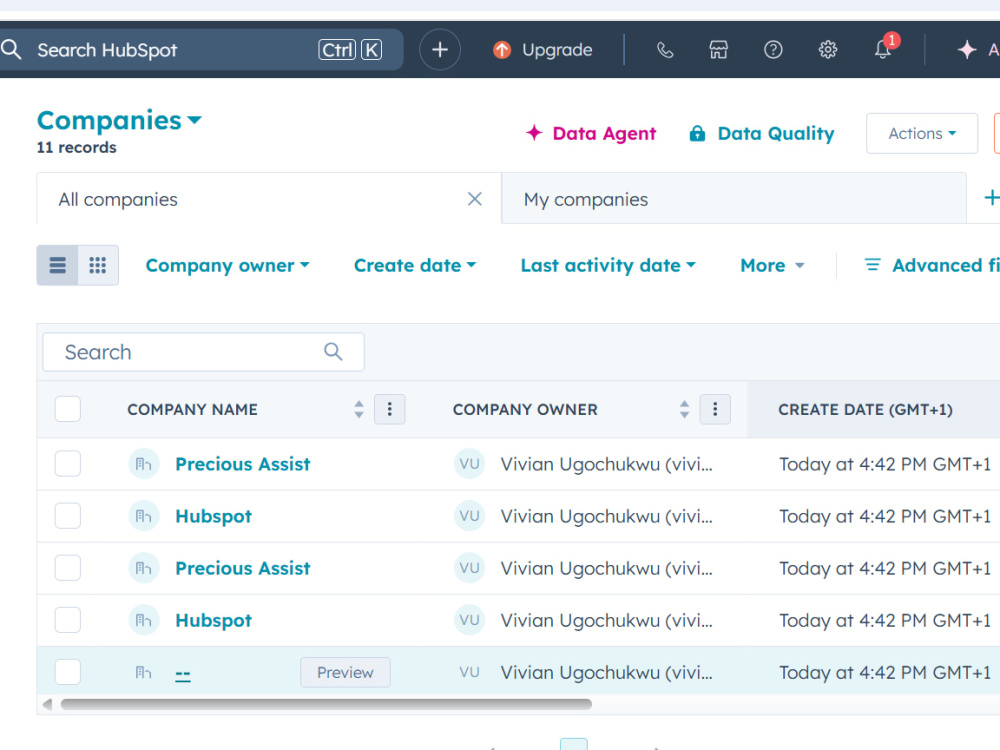Image resolution: width=1000 pixels, height=750 pixels.
Task: Open the Actions dropdown
Action: point(922,133)
